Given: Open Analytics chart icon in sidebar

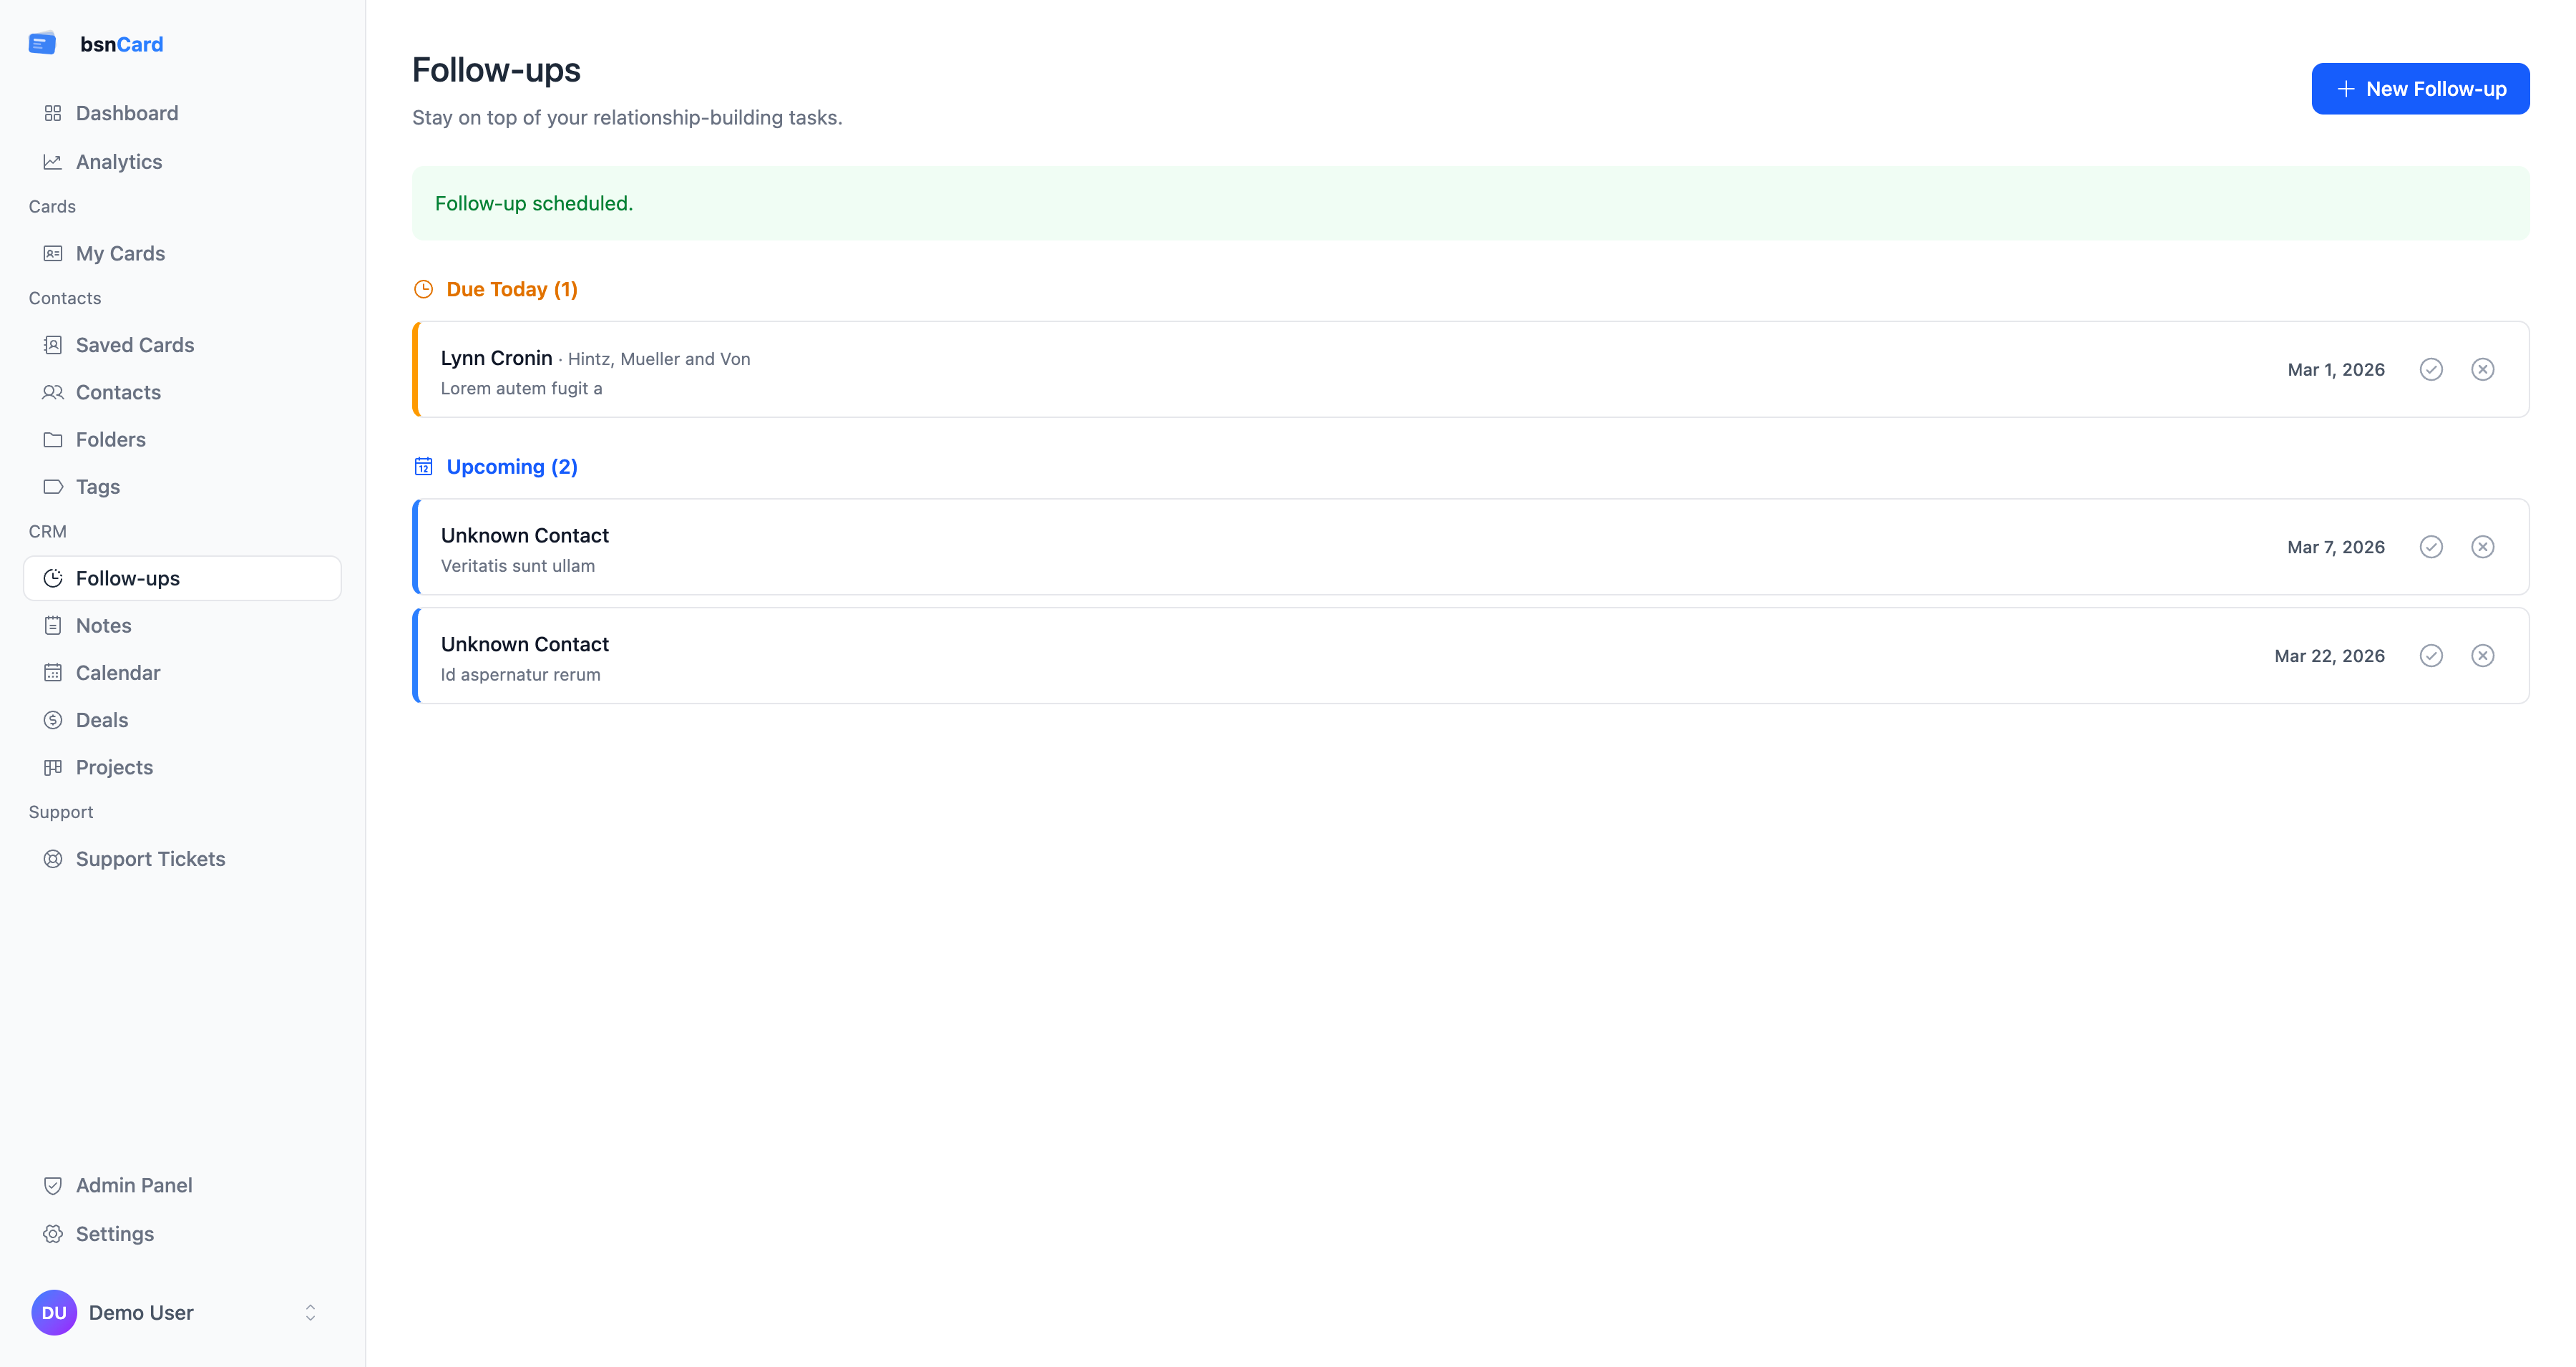Looking at the screenshot, I should pos(53,162).
